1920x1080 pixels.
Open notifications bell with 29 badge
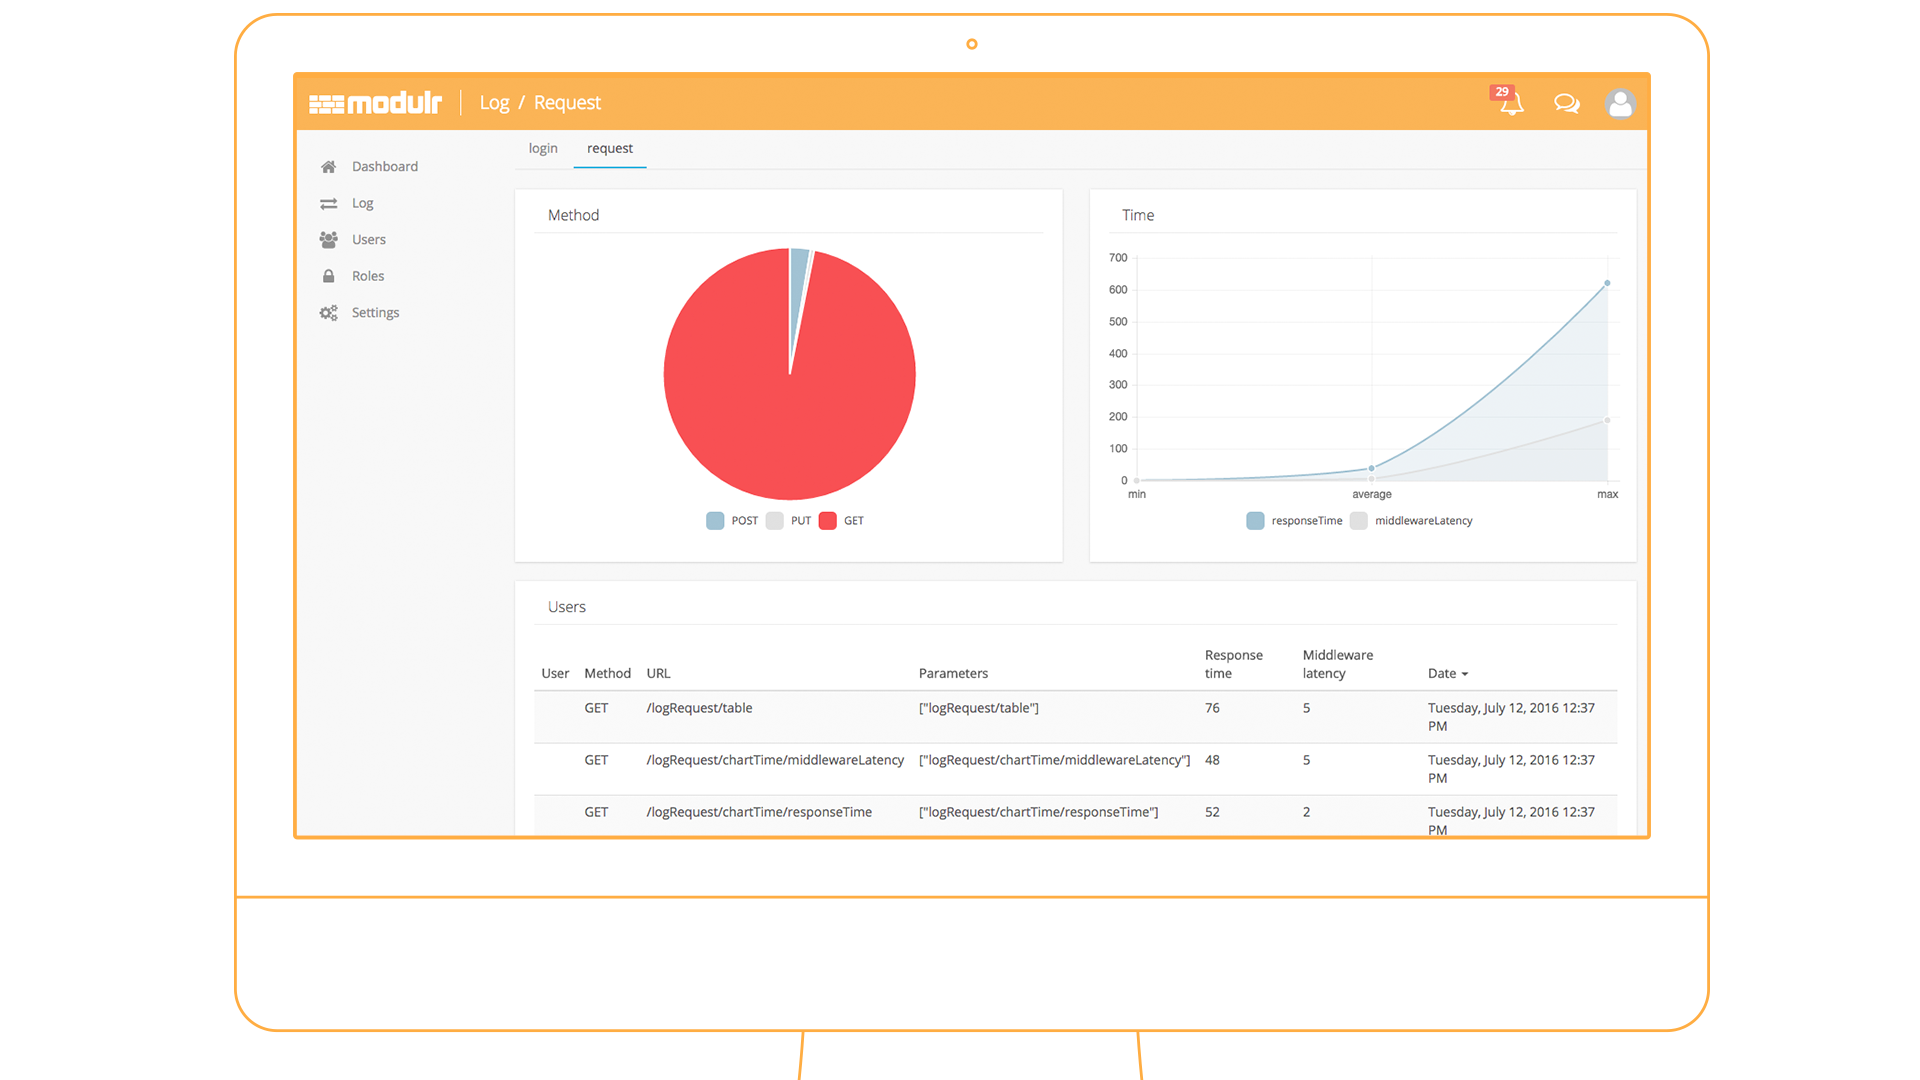[x=1511, y=103]
